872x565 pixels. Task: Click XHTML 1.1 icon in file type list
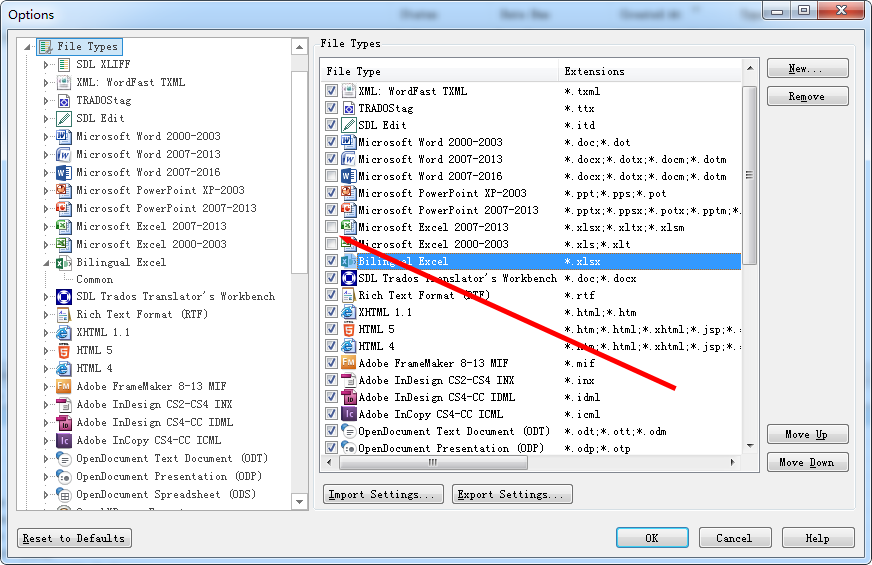pos(349,312)
